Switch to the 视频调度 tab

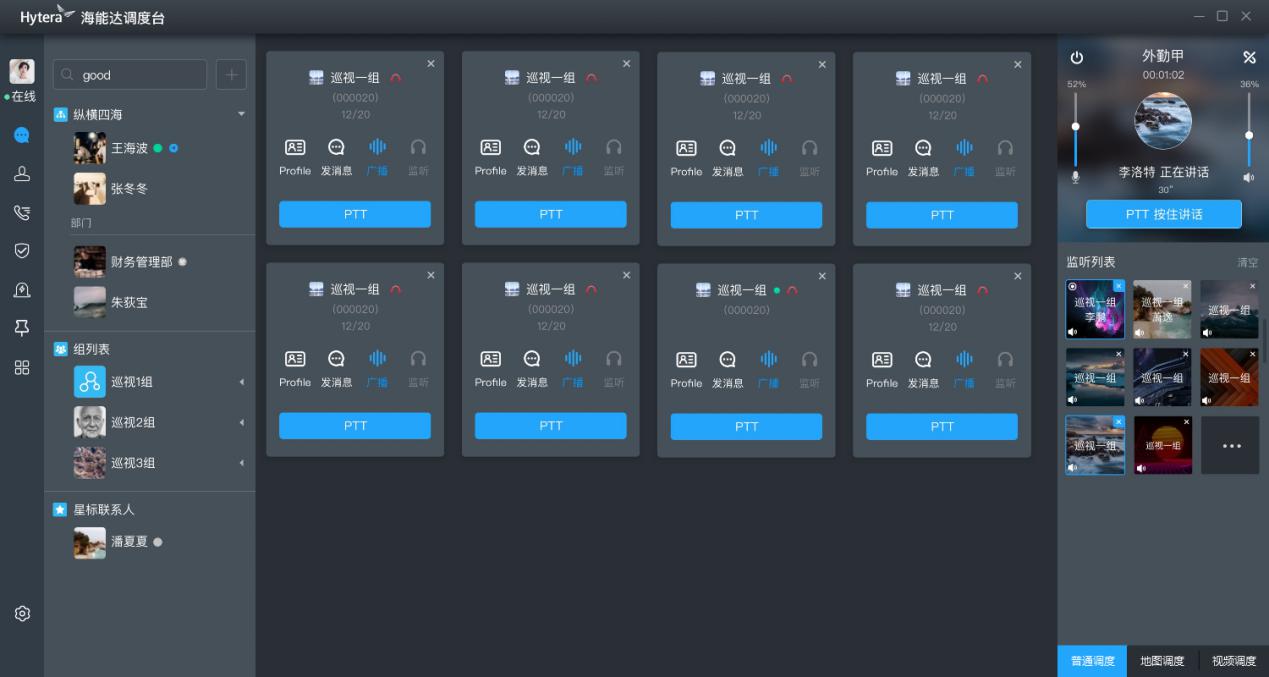pyautogui.click(x=1233, y=661)
